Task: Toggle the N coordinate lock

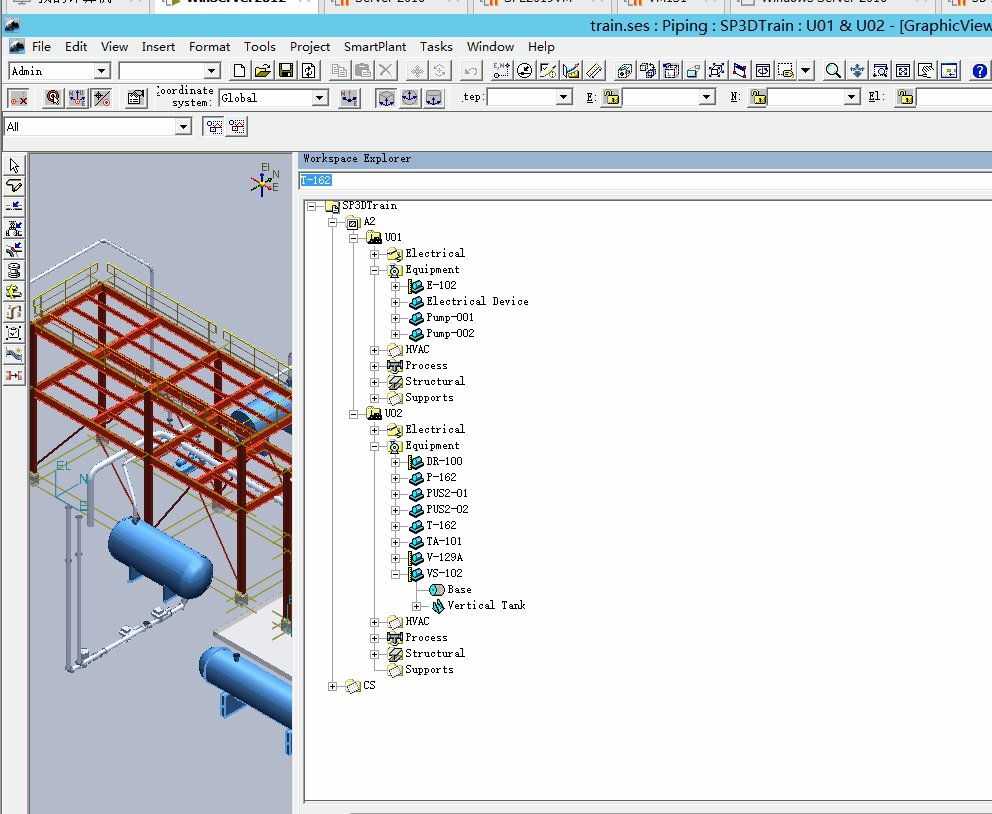Action: pos(758,97)
